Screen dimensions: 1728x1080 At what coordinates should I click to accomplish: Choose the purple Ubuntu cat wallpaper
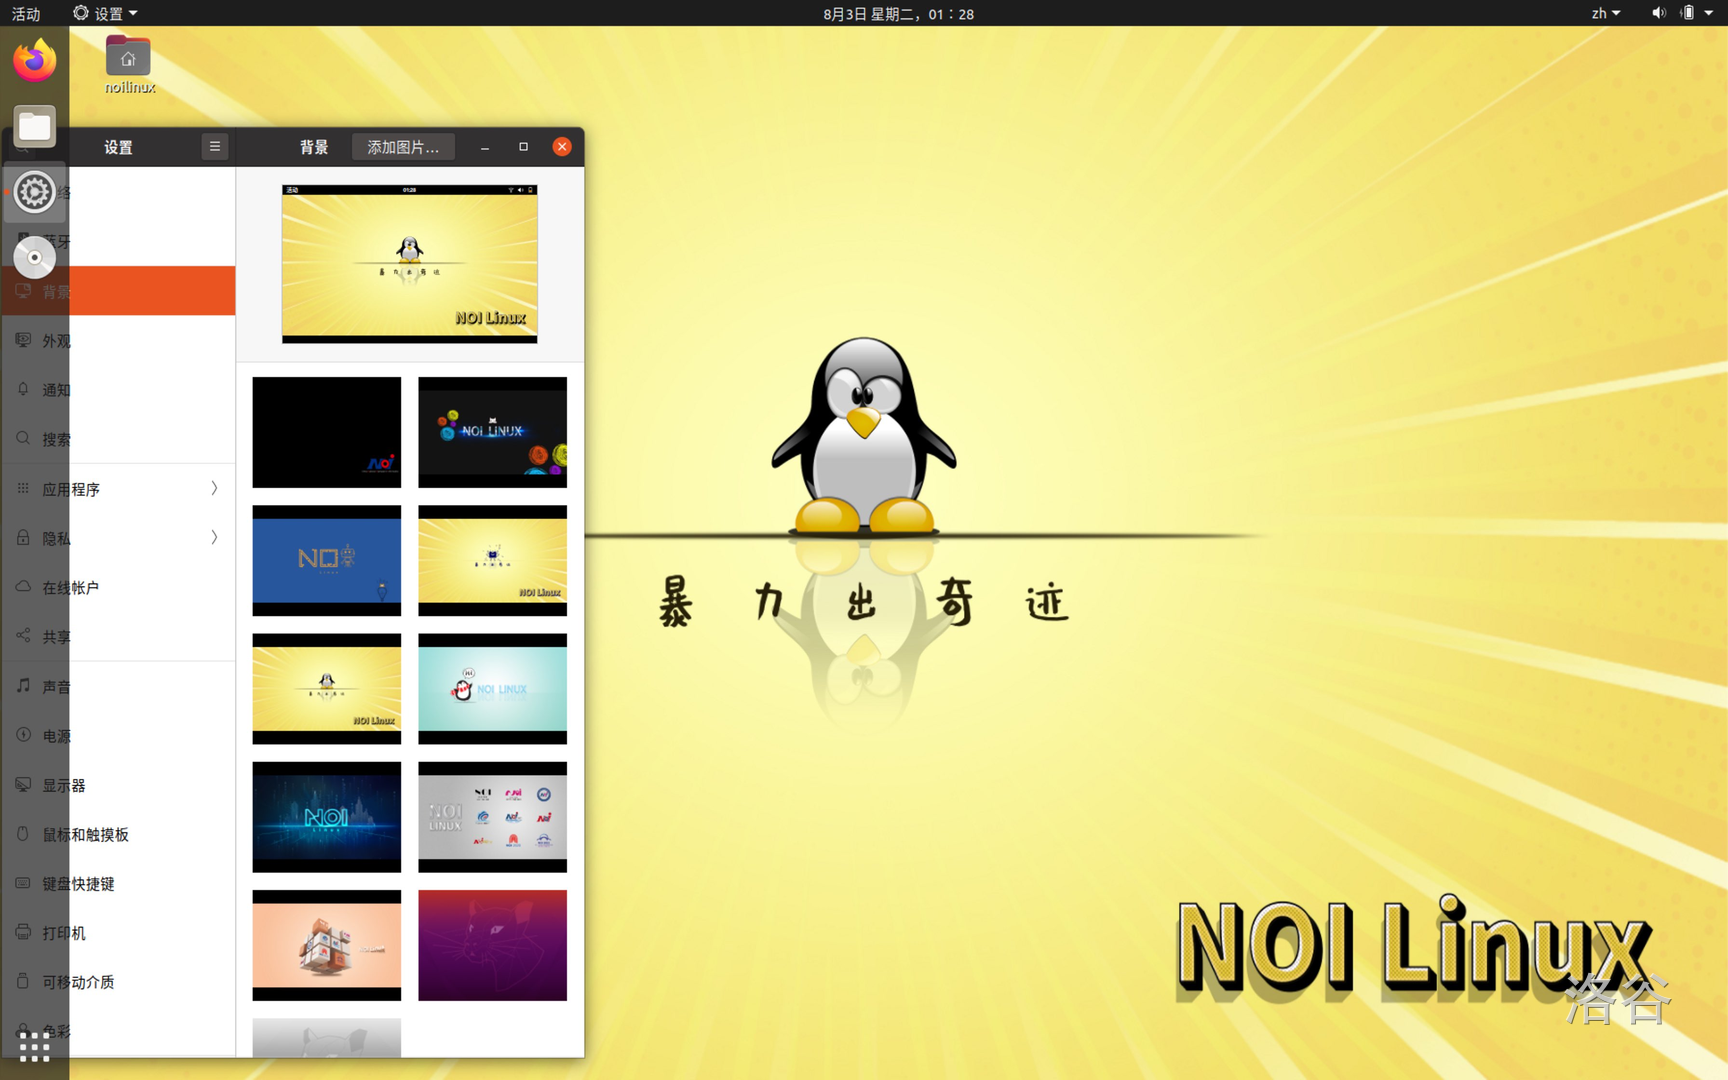493,945
